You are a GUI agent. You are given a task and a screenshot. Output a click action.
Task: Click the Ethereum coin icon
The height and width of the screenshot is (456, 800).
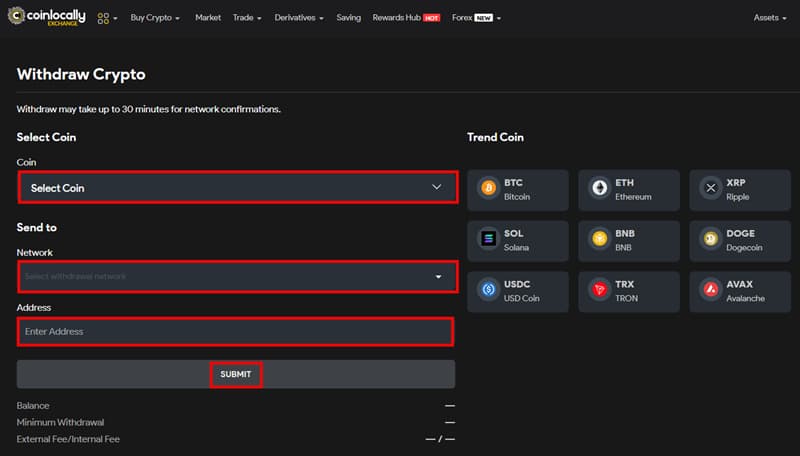(x=599, y=188)
